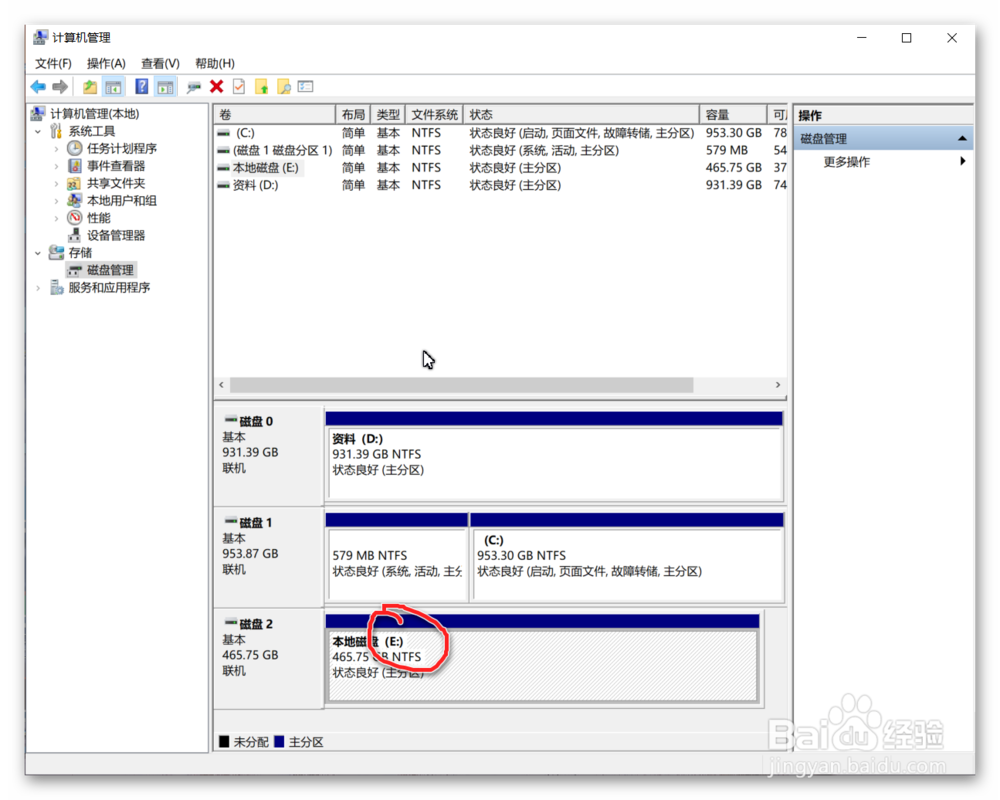
Task: Sort by the 布局 column header
Action: click(353, 114)
